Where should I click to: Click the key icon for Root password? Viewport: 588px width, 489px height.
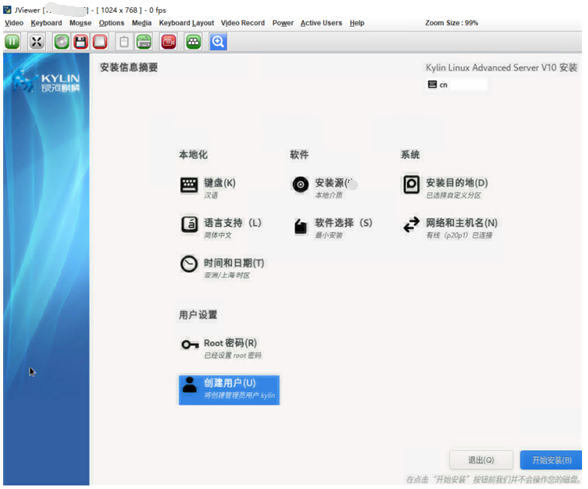pos(190,344)
